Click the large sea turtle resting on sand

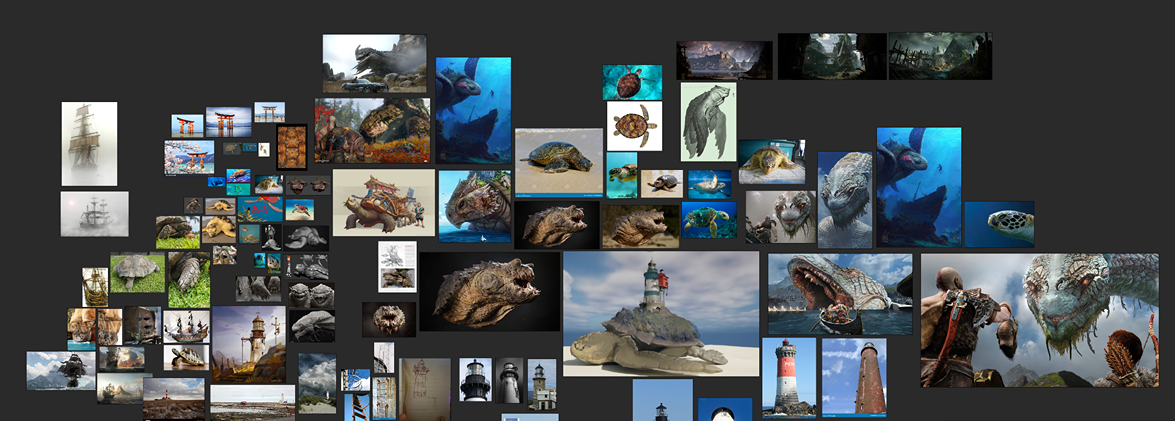tap(559, 163)
